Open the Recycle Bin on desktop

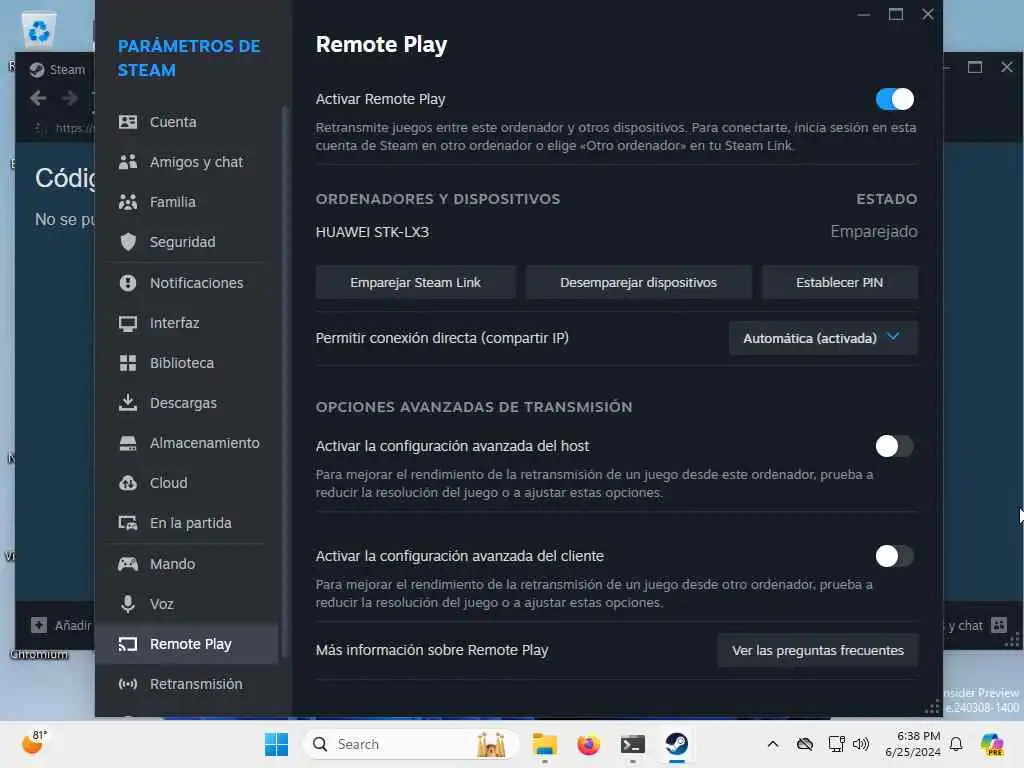39,31
